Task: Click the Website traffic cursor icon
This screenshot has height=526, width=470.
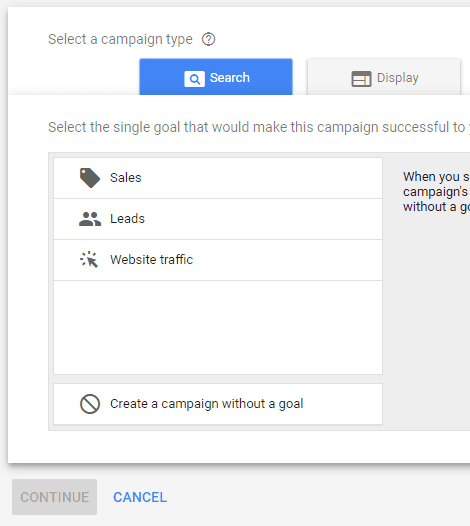Action: coord(89,260)
